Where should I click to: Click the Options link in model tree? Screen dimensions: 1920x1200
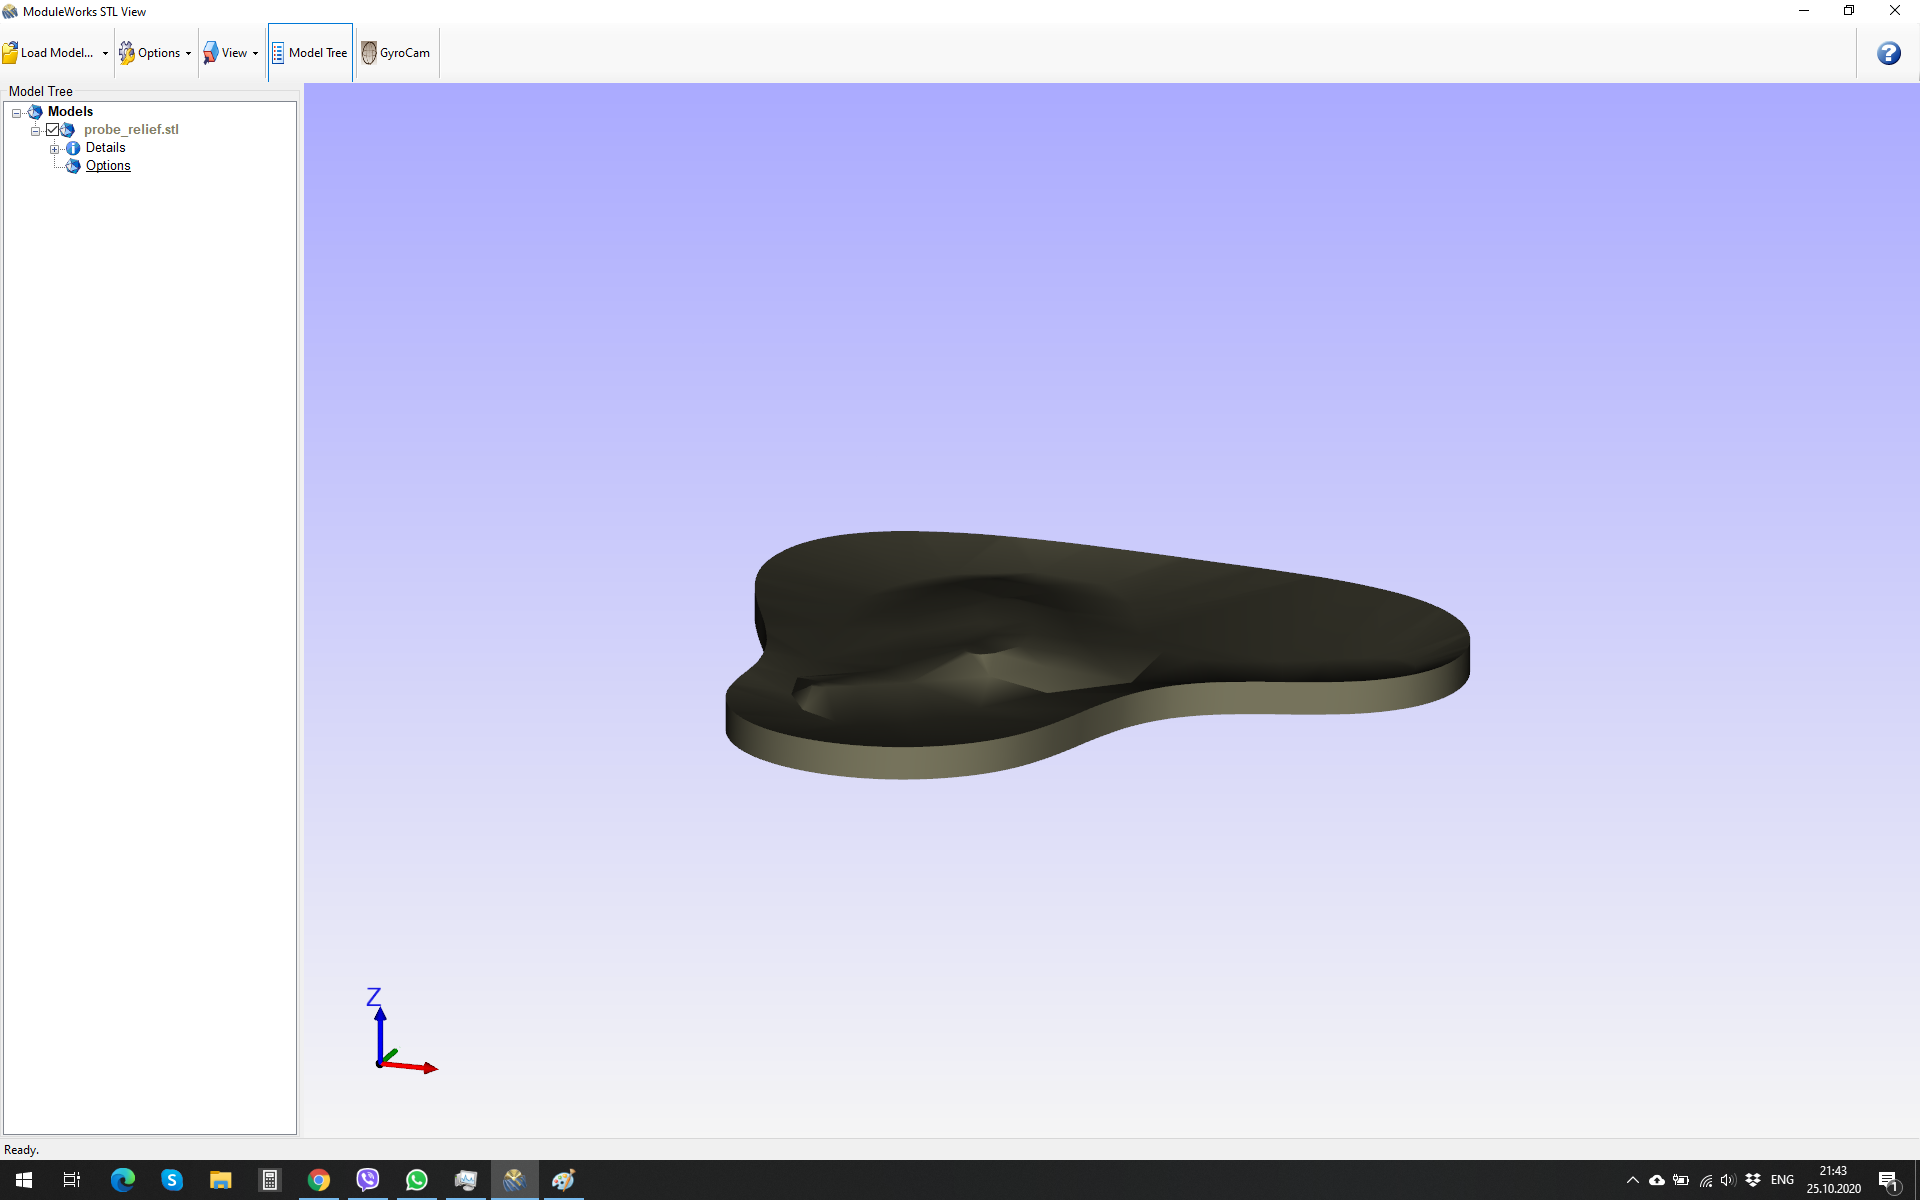point(108,166)
